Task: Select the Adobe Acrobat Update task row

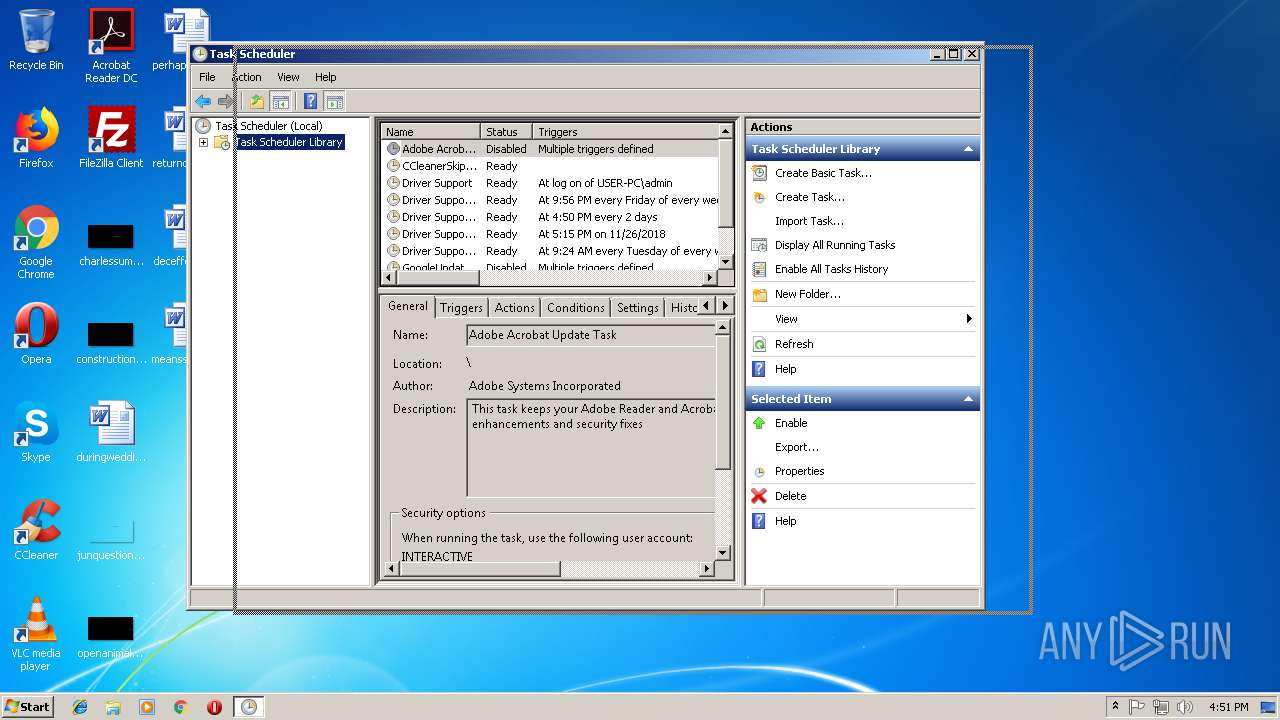Action: (x=550, y=149)
